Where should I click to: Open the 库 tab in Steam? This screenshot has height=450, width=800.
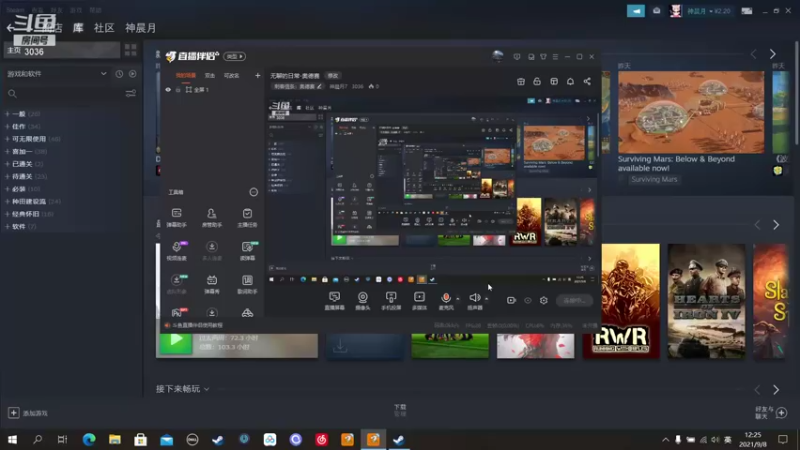click(78, 28)
